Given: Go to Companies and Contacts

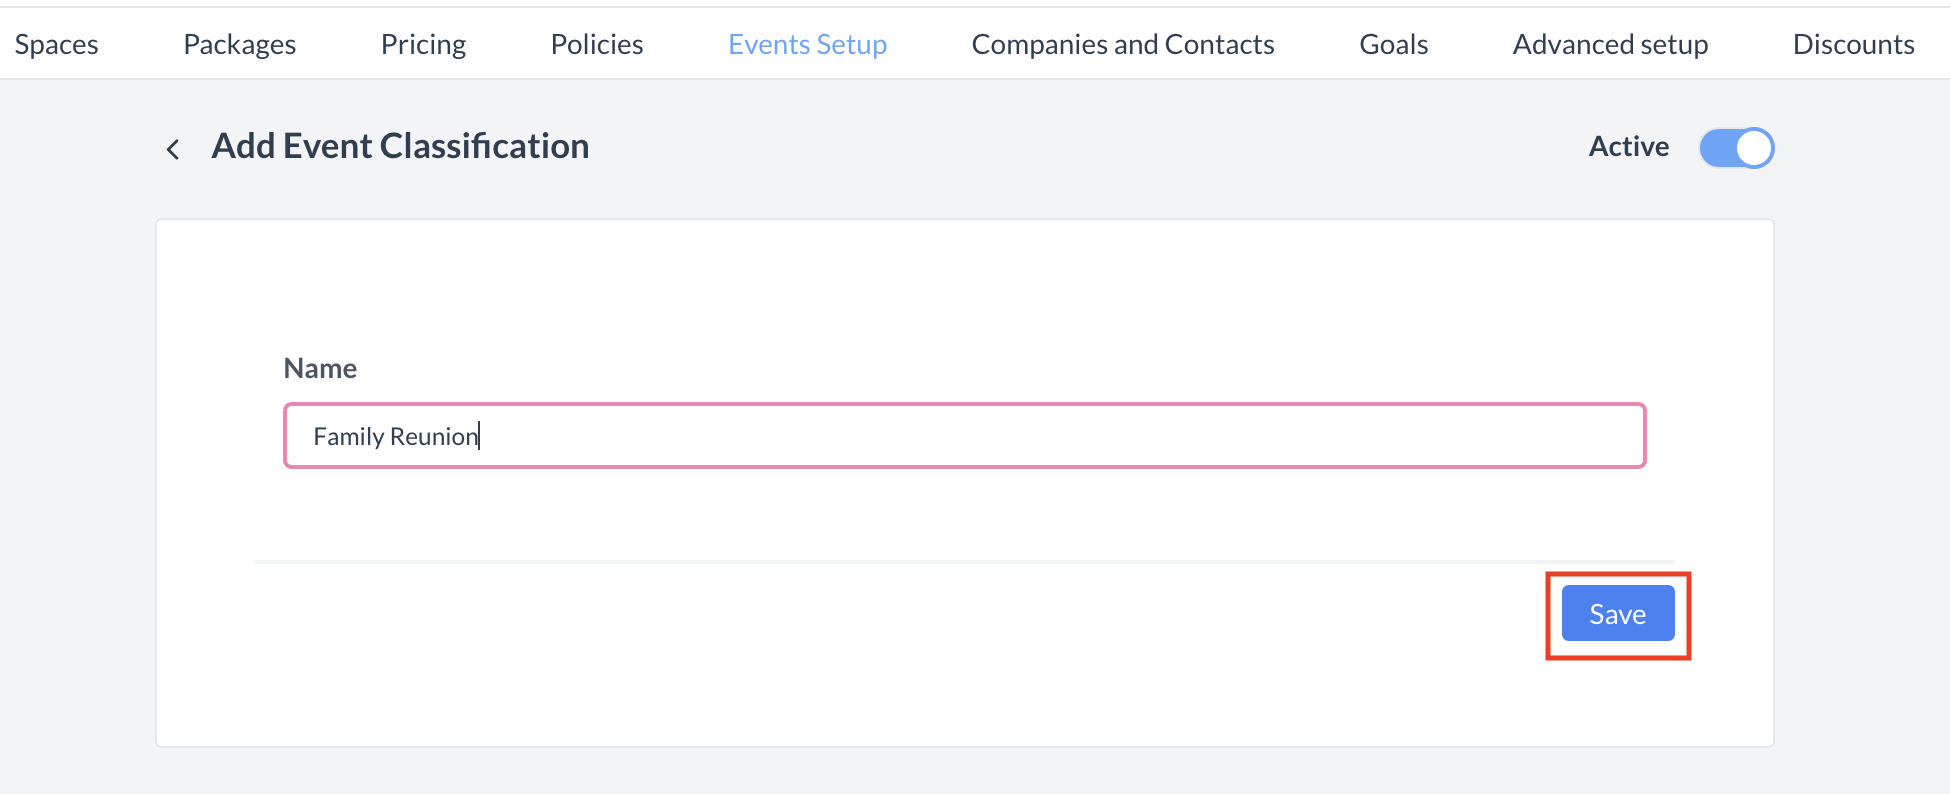Looking at the screenshot, I should [x=1122, y=44].
